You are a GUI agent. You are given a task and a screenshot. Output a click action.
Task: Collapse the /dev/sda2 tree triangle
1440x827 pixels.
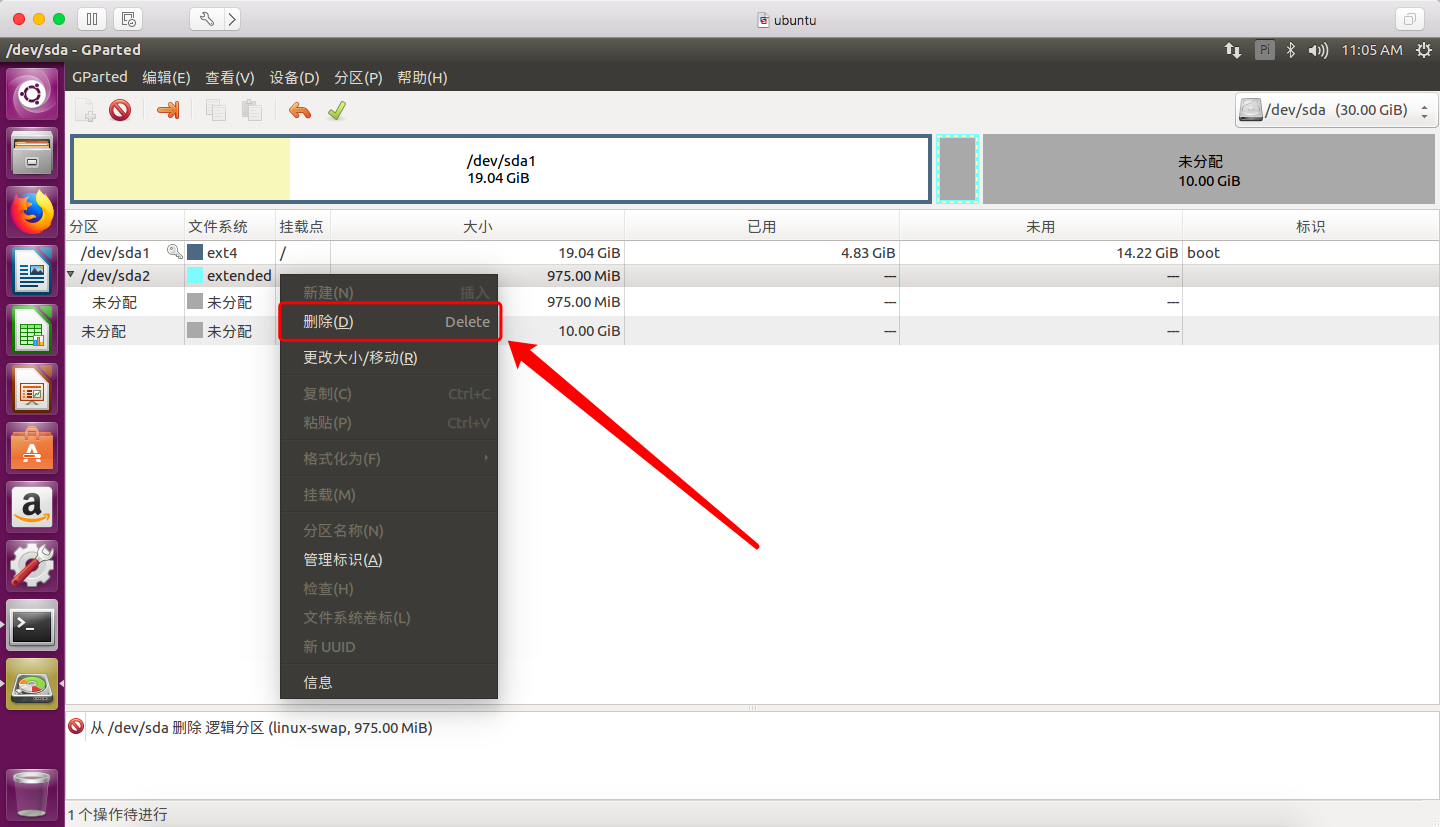pyautogui.click(x=71, y=275)
